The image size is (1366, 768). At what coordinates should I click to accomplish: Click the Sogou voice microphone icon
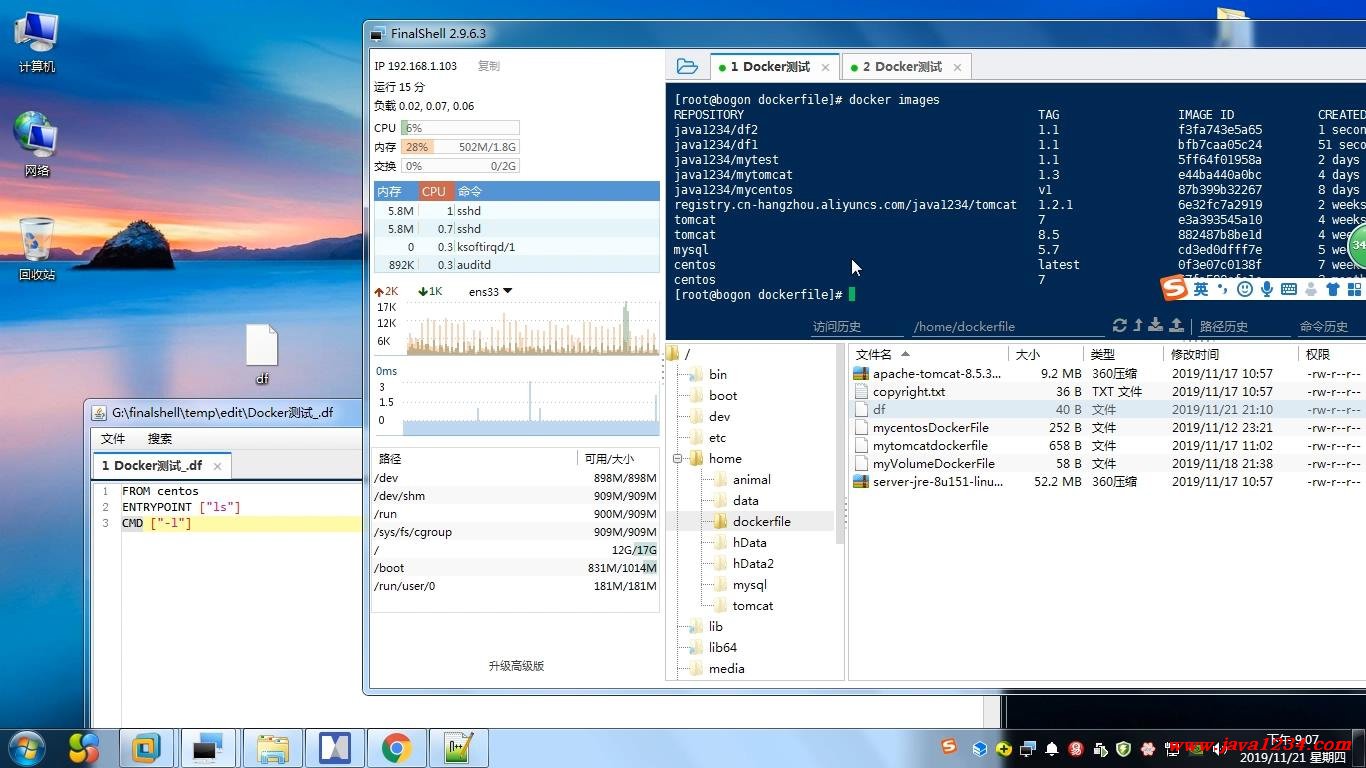(x=1267, y=289)
